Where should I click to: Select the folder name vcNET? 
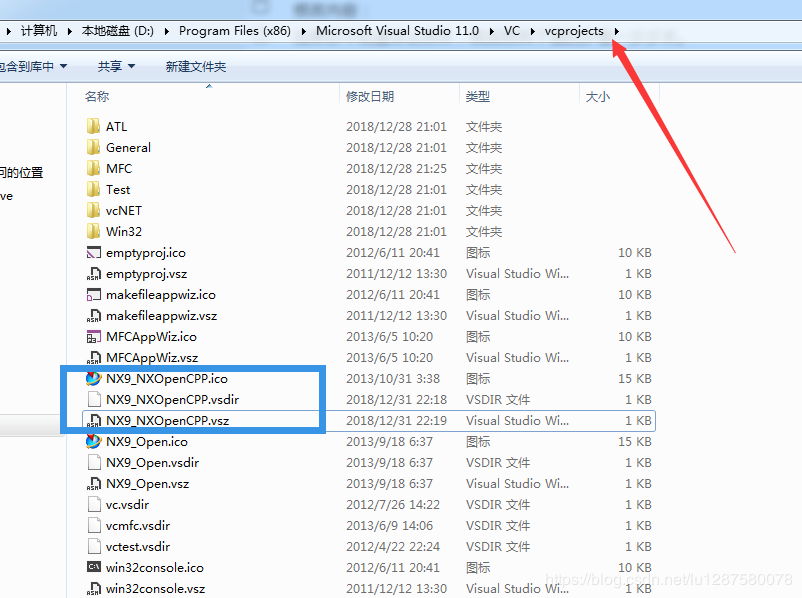pyautogui.click(x=124, y=210)
